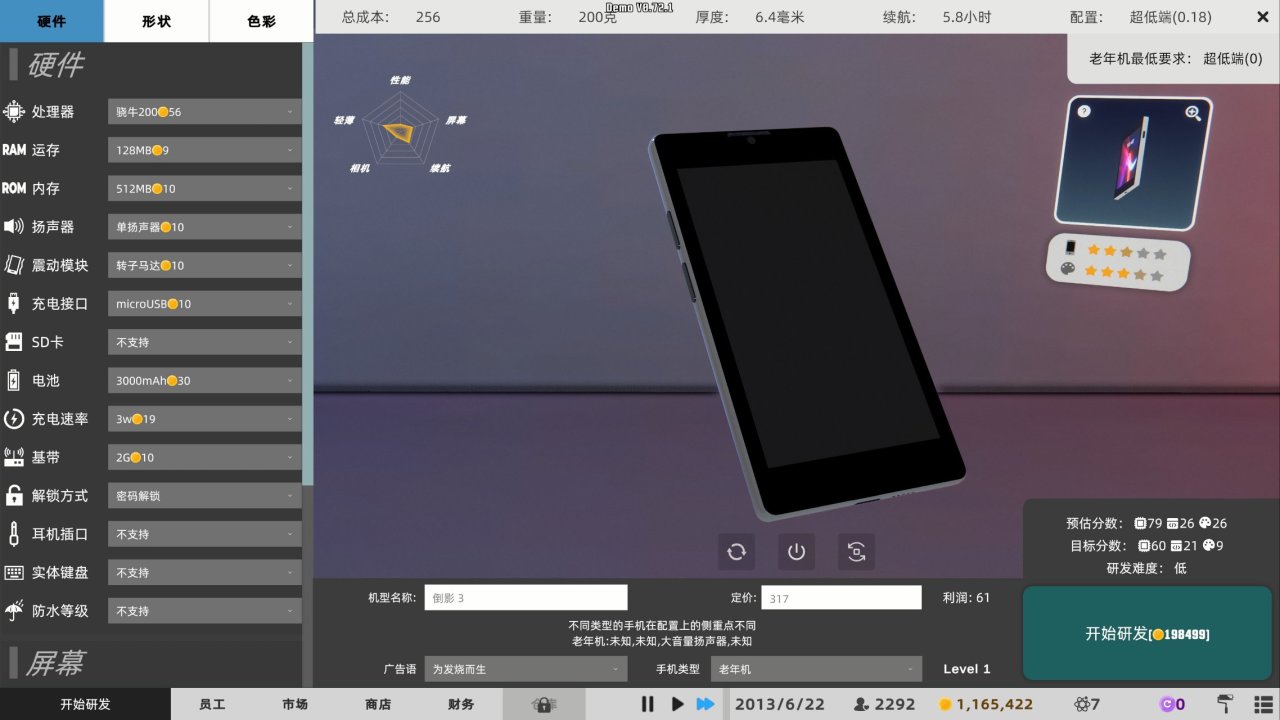
Task: Close the phone design screen
Action: click(x=1262, y=17)
